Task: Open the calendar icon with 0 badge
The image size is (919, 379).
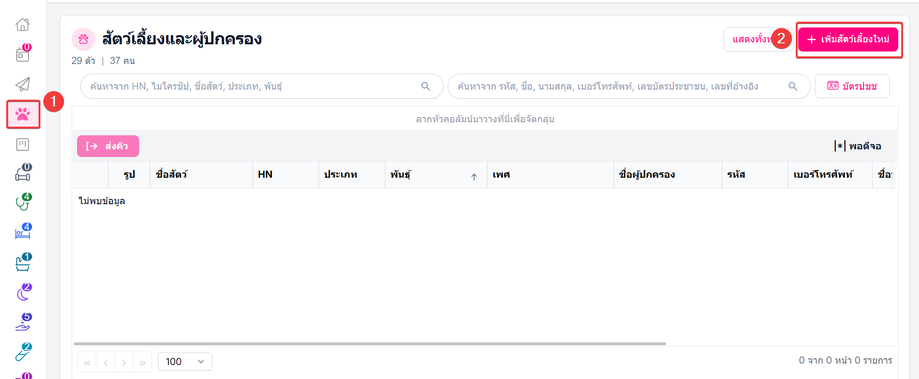Action: [22, 54]
